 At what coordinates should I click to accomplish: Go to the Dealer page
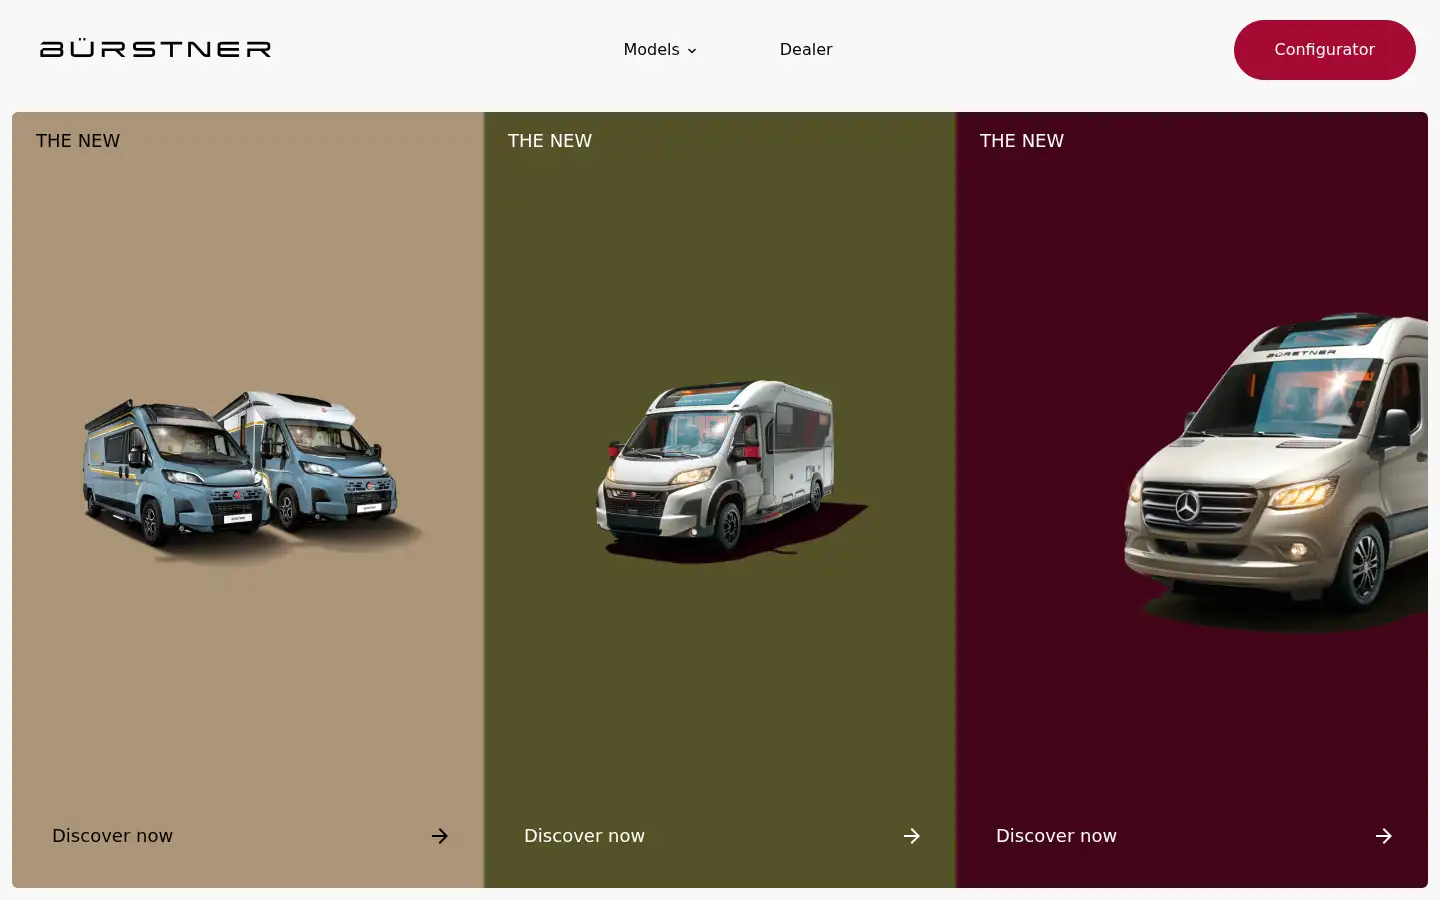pyautogui.click(x=806, y=50)
